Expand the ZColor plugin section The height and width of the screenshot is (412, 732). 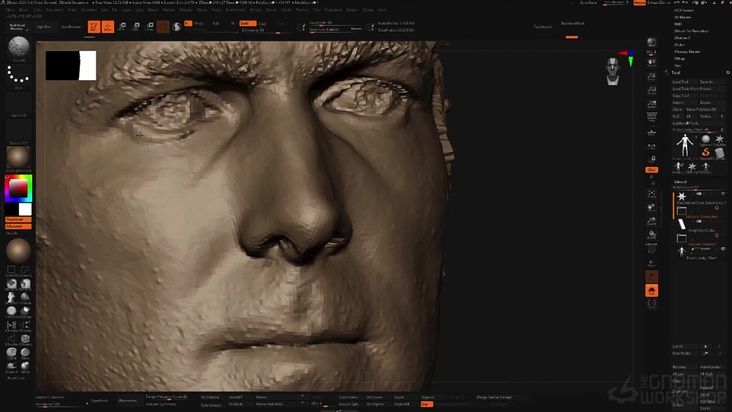click(x=679, y=45)
